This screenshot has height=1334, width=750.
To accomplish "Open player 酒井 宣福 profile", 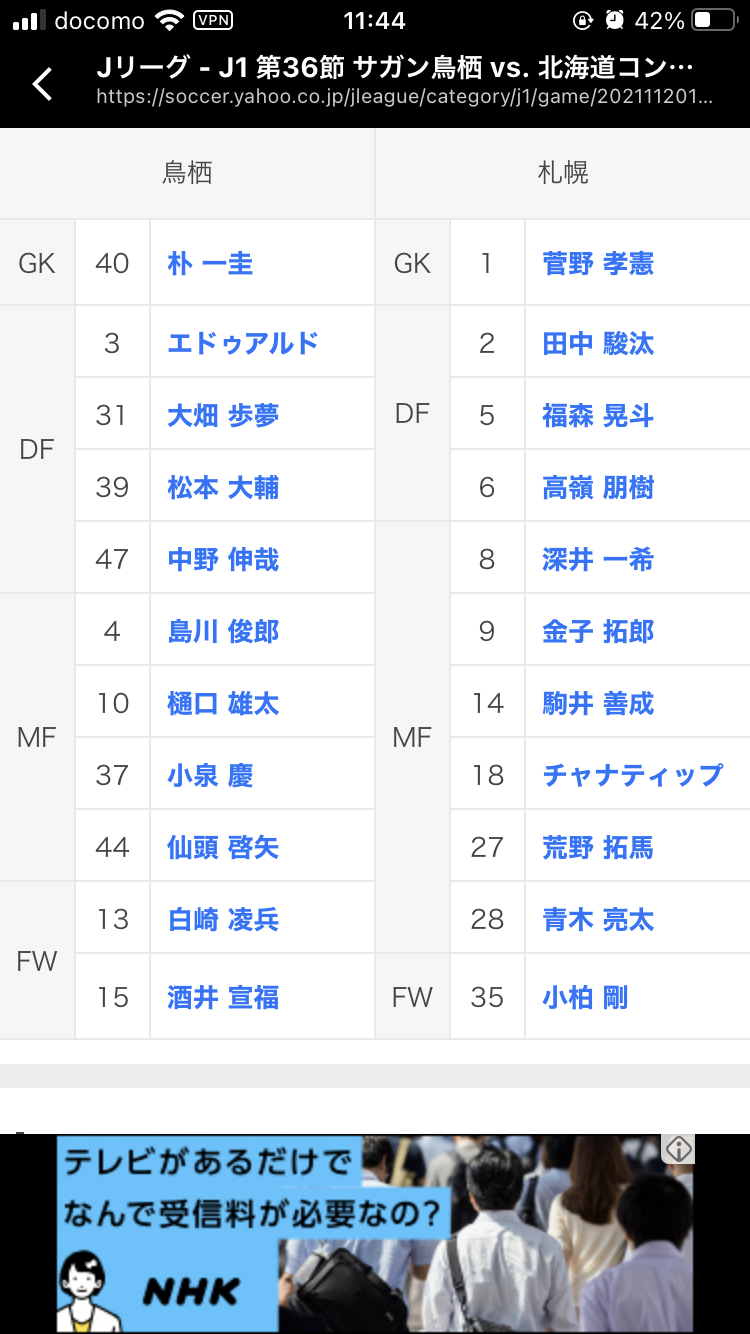I will pos(223,997).
